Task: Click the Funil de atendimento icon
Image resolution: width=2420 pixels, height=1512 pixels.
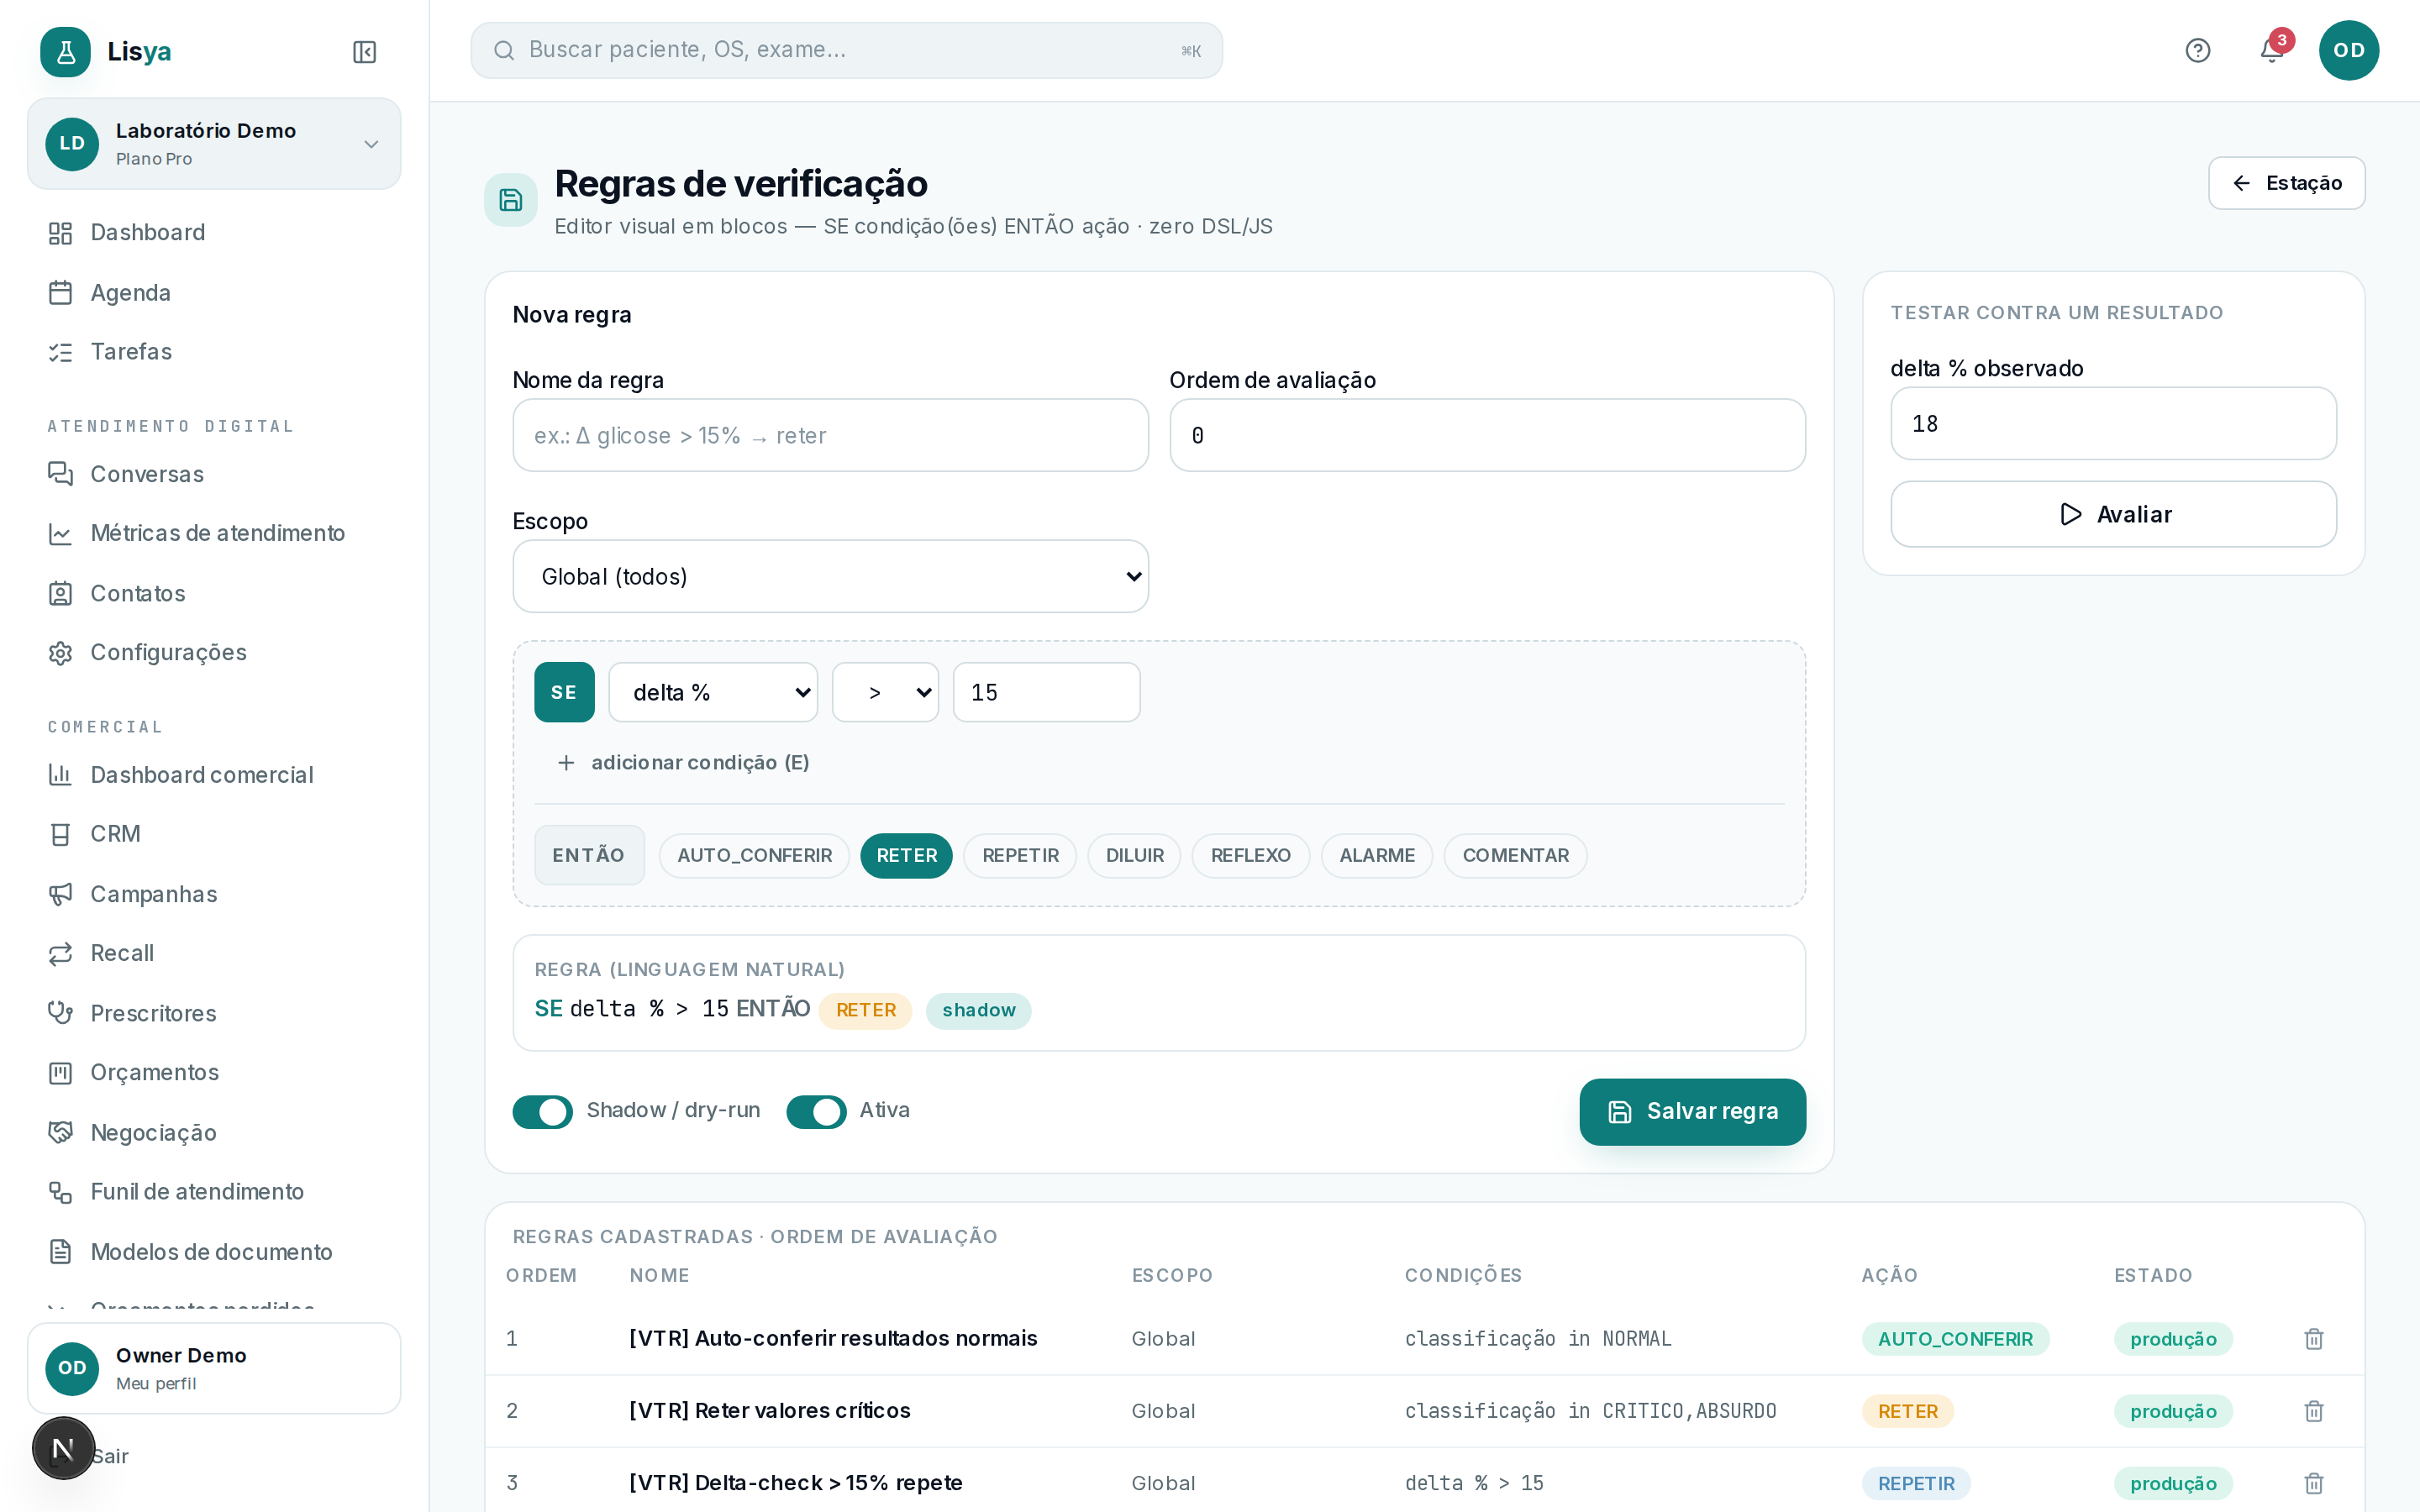Action: (x=60, y=1192)
